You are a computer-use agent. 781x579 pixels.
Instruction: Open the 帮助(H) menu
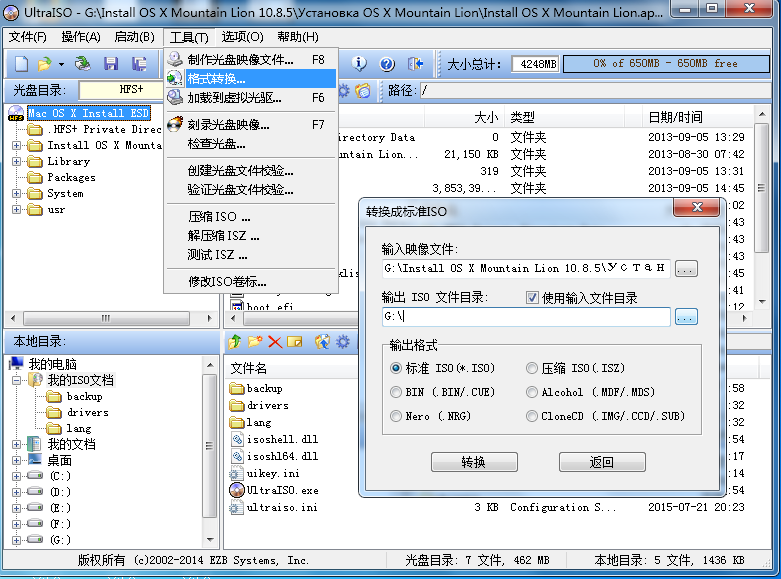coord(298,37)
